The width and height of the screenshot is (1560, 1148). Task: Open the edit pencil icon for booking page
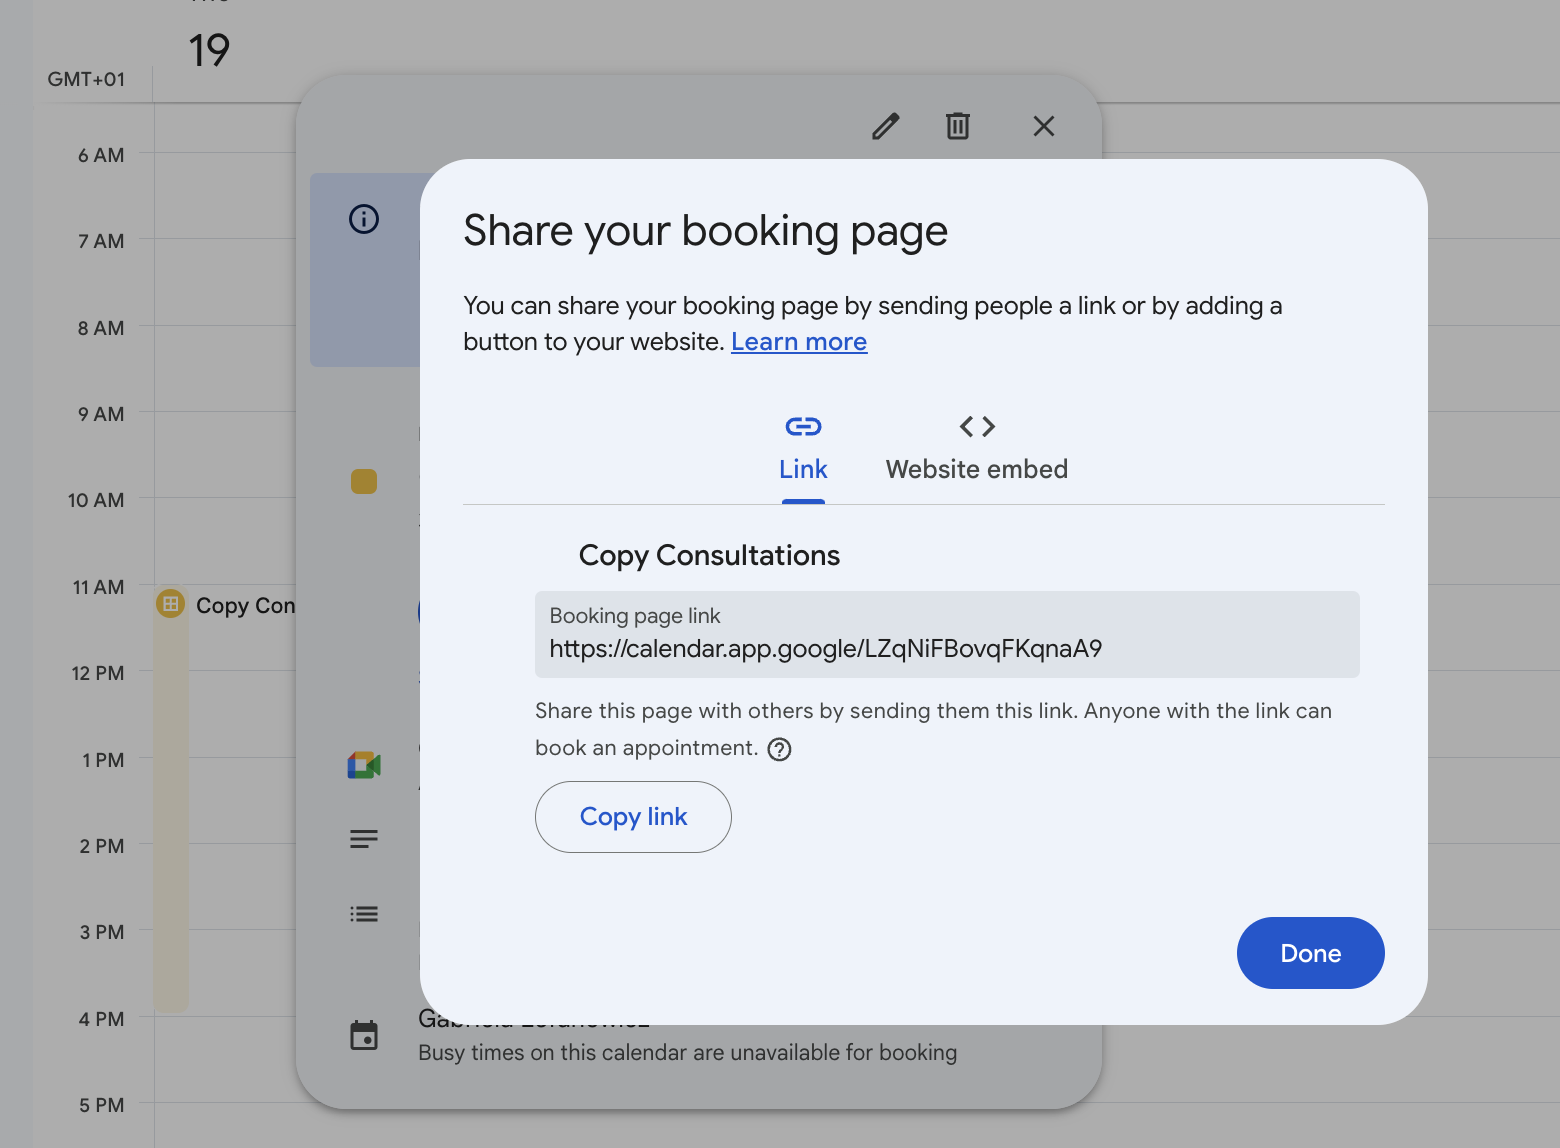pyautogui.click(x=884, y=126)
